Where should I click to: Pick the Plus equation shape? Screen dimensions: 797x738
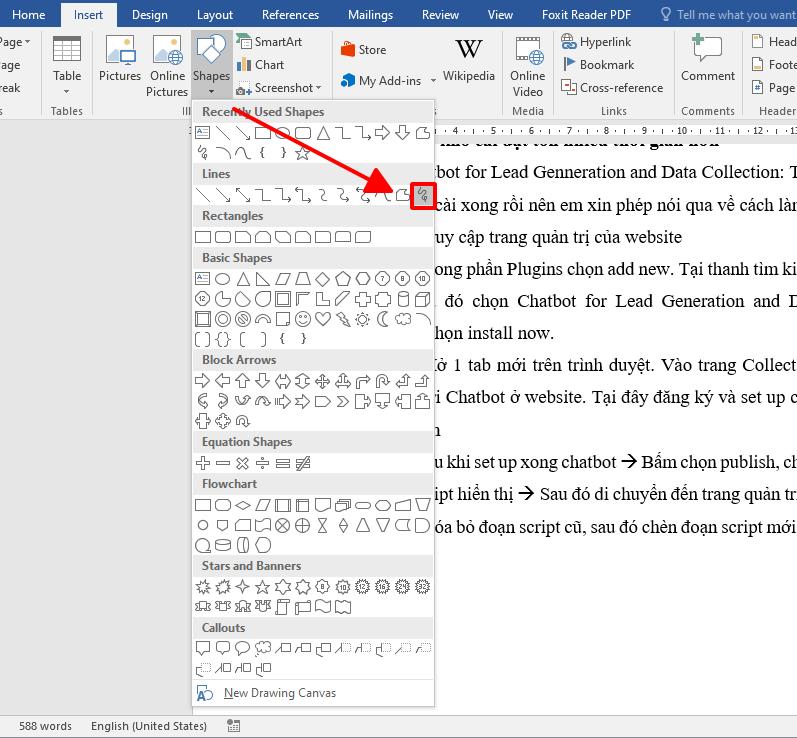pos(203,463)
